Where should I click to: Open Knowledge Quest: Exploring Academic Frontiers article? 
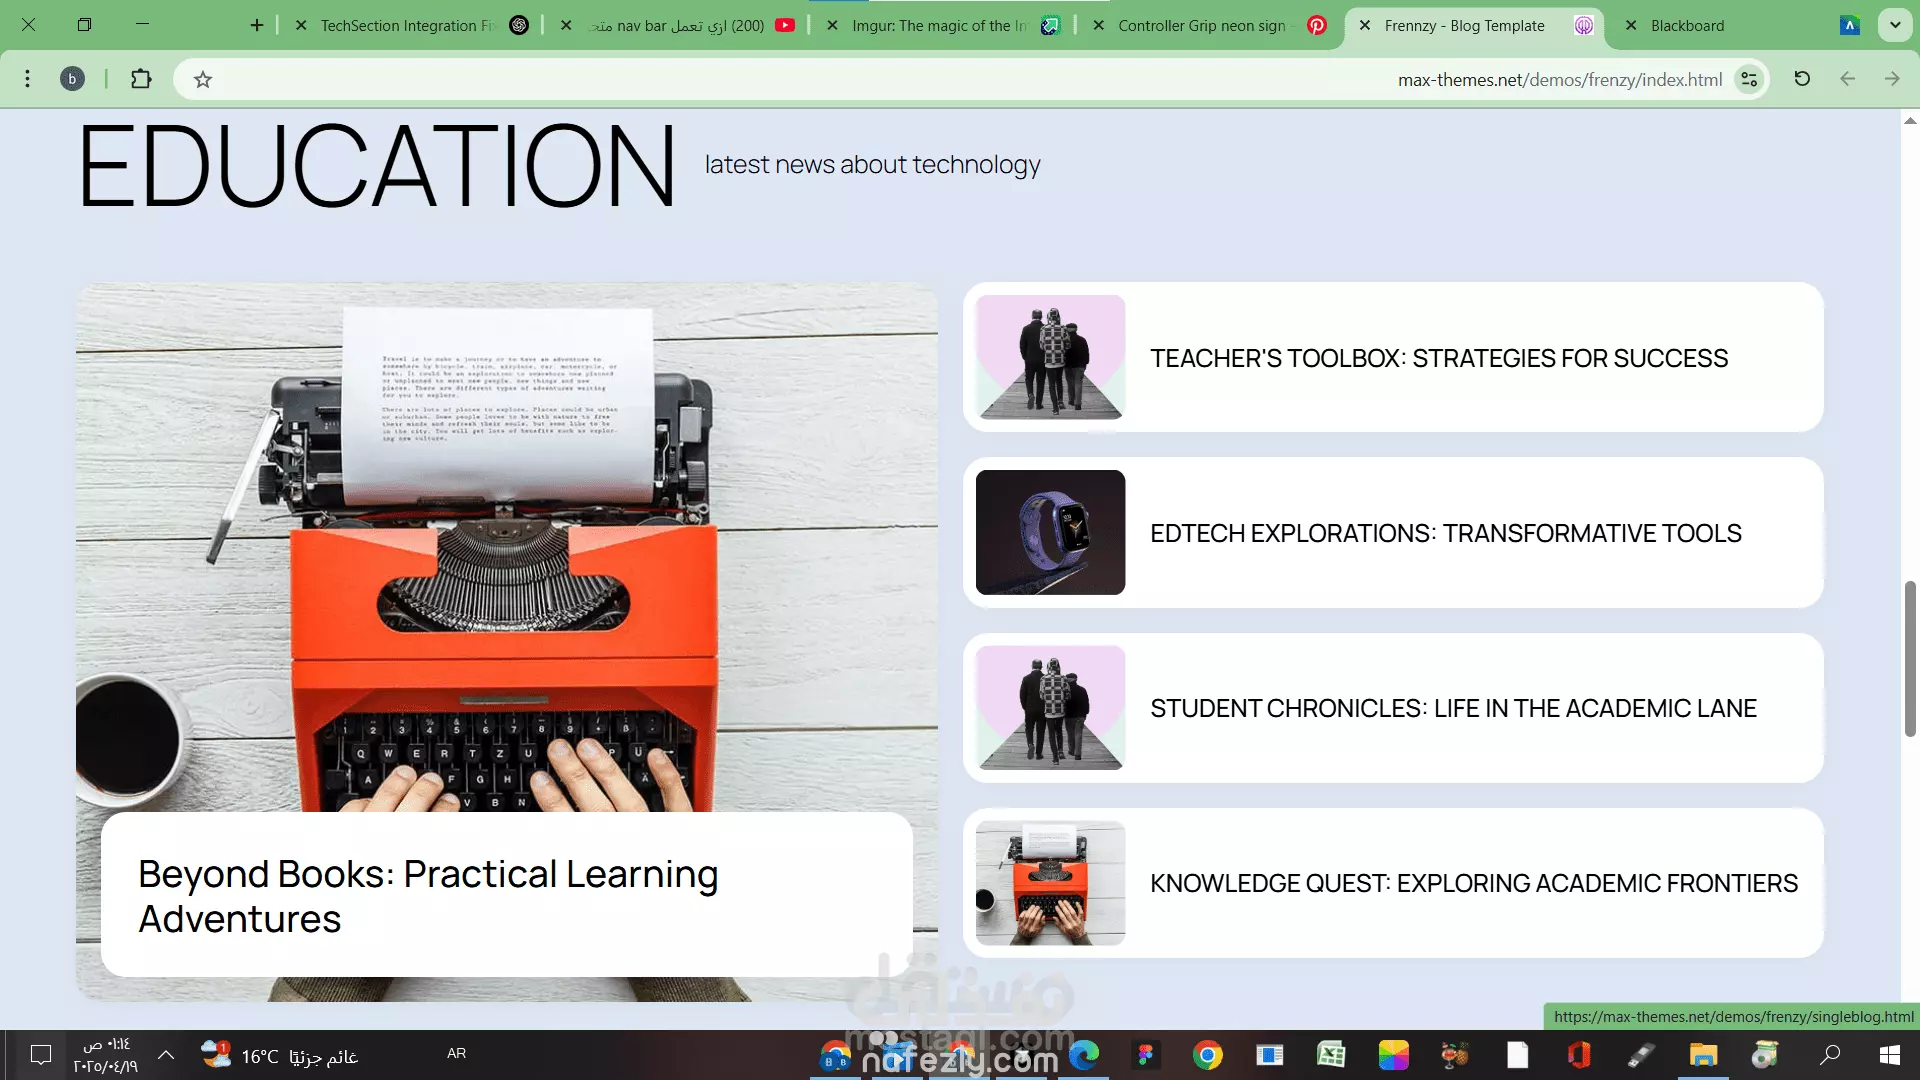click(x=1473, y=883)
